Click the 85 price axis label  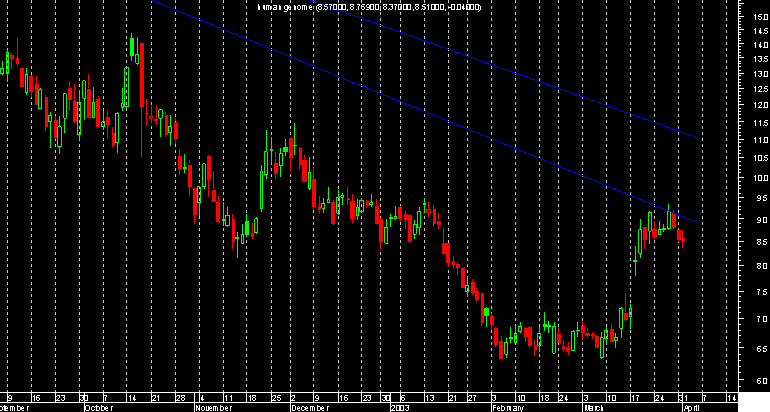click(x=762, y=242)
